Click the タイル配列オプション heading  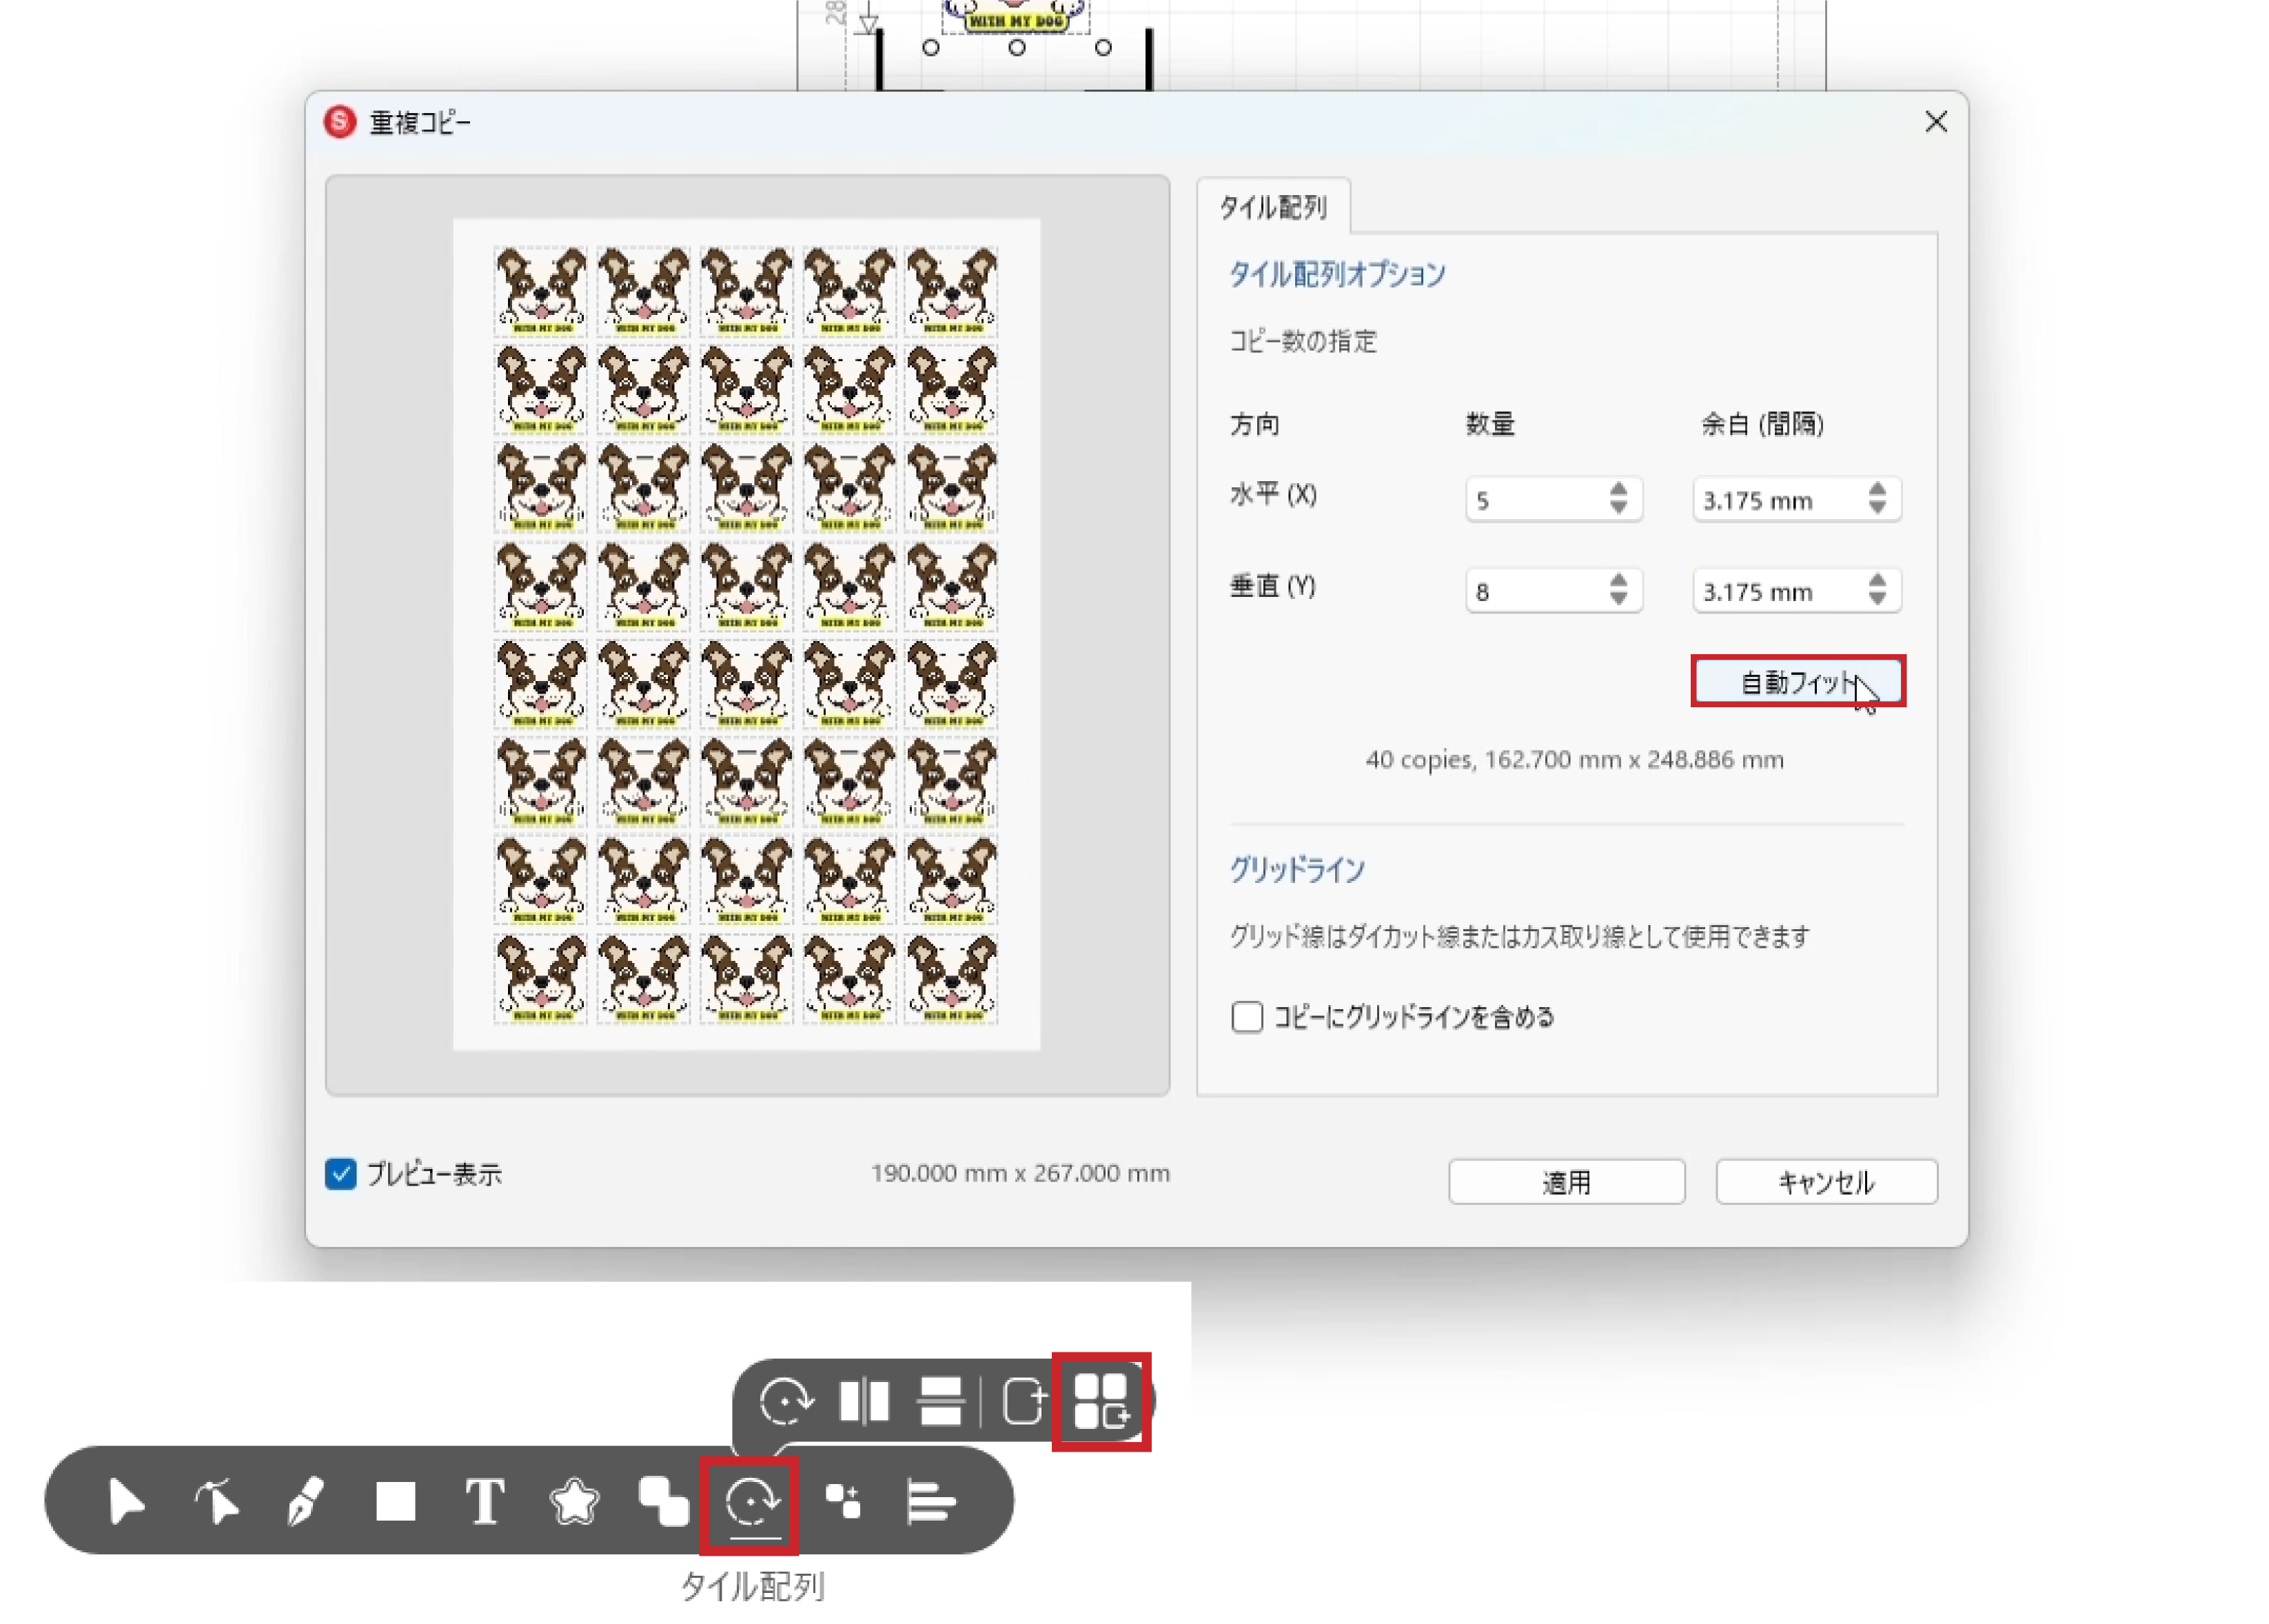[x=1337, y=274]
